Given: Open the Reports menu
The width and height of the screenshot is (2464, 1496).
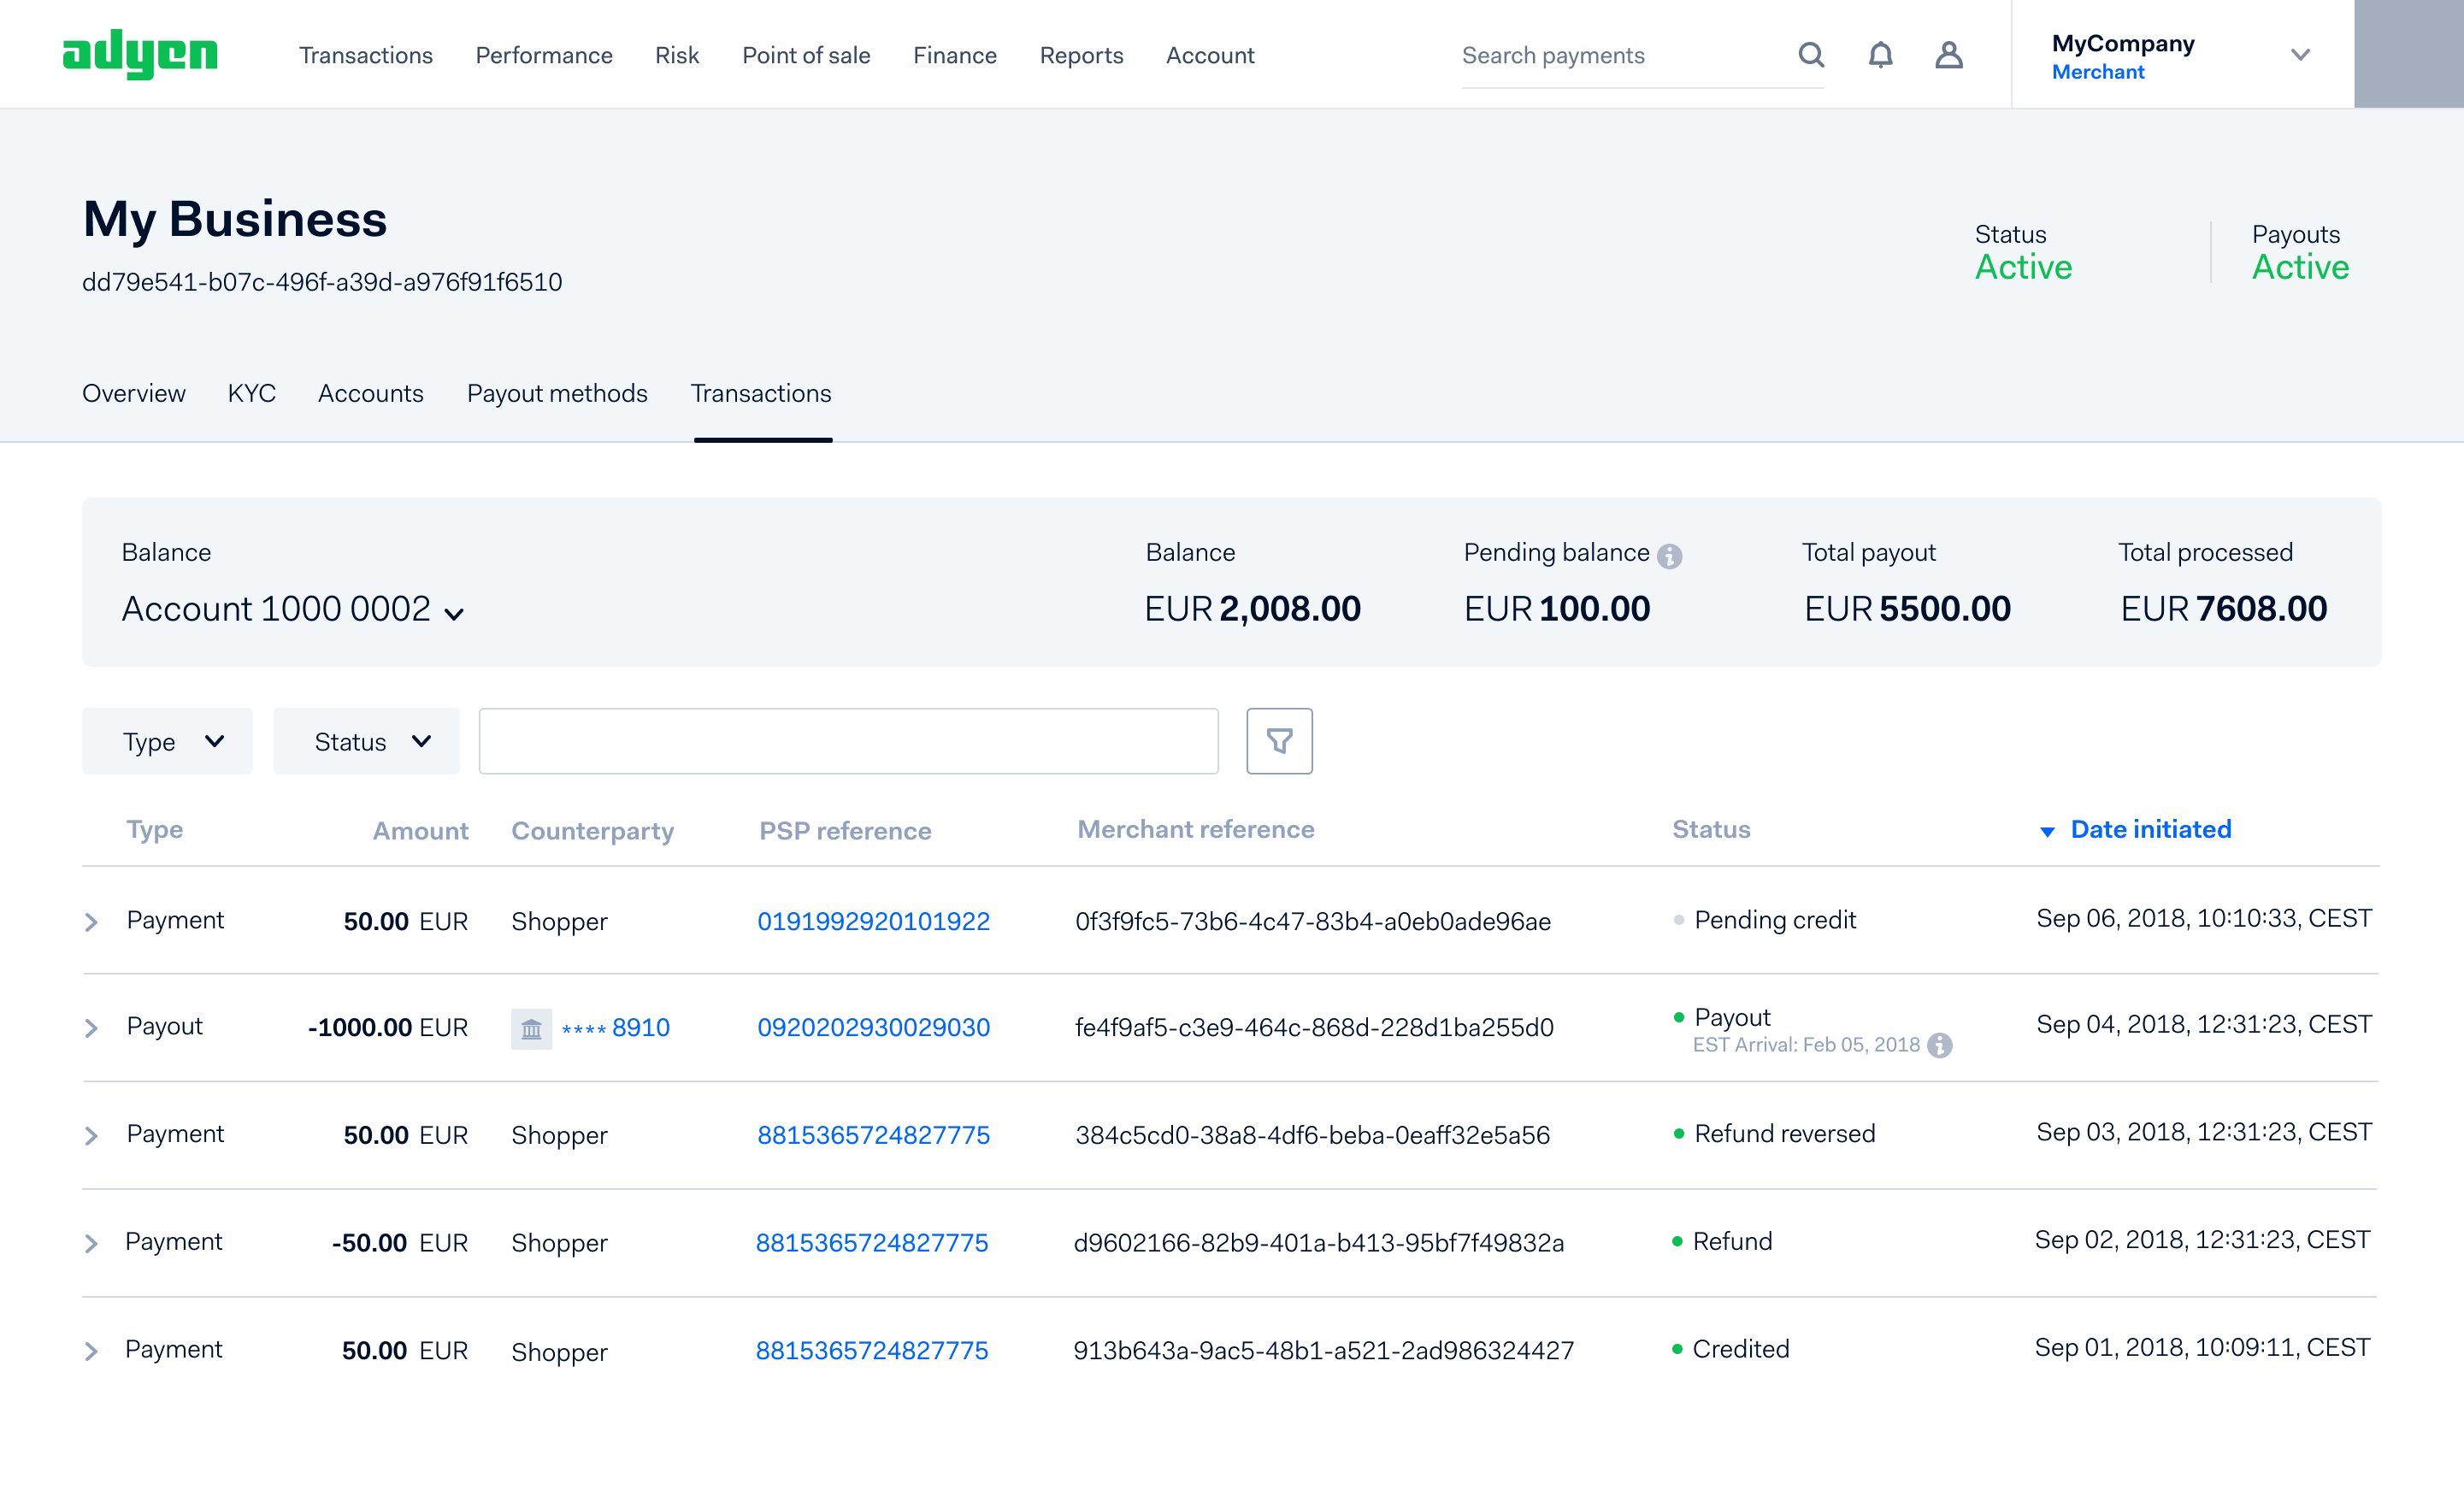Looking at the screenshot, I should point(1081,55).
